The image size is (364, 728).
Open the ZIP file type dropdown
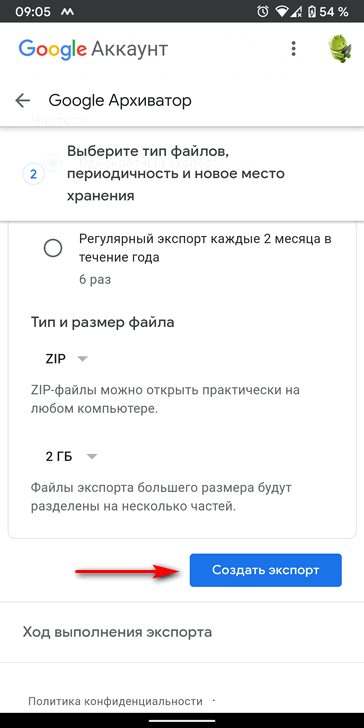(x=67, y=359)
